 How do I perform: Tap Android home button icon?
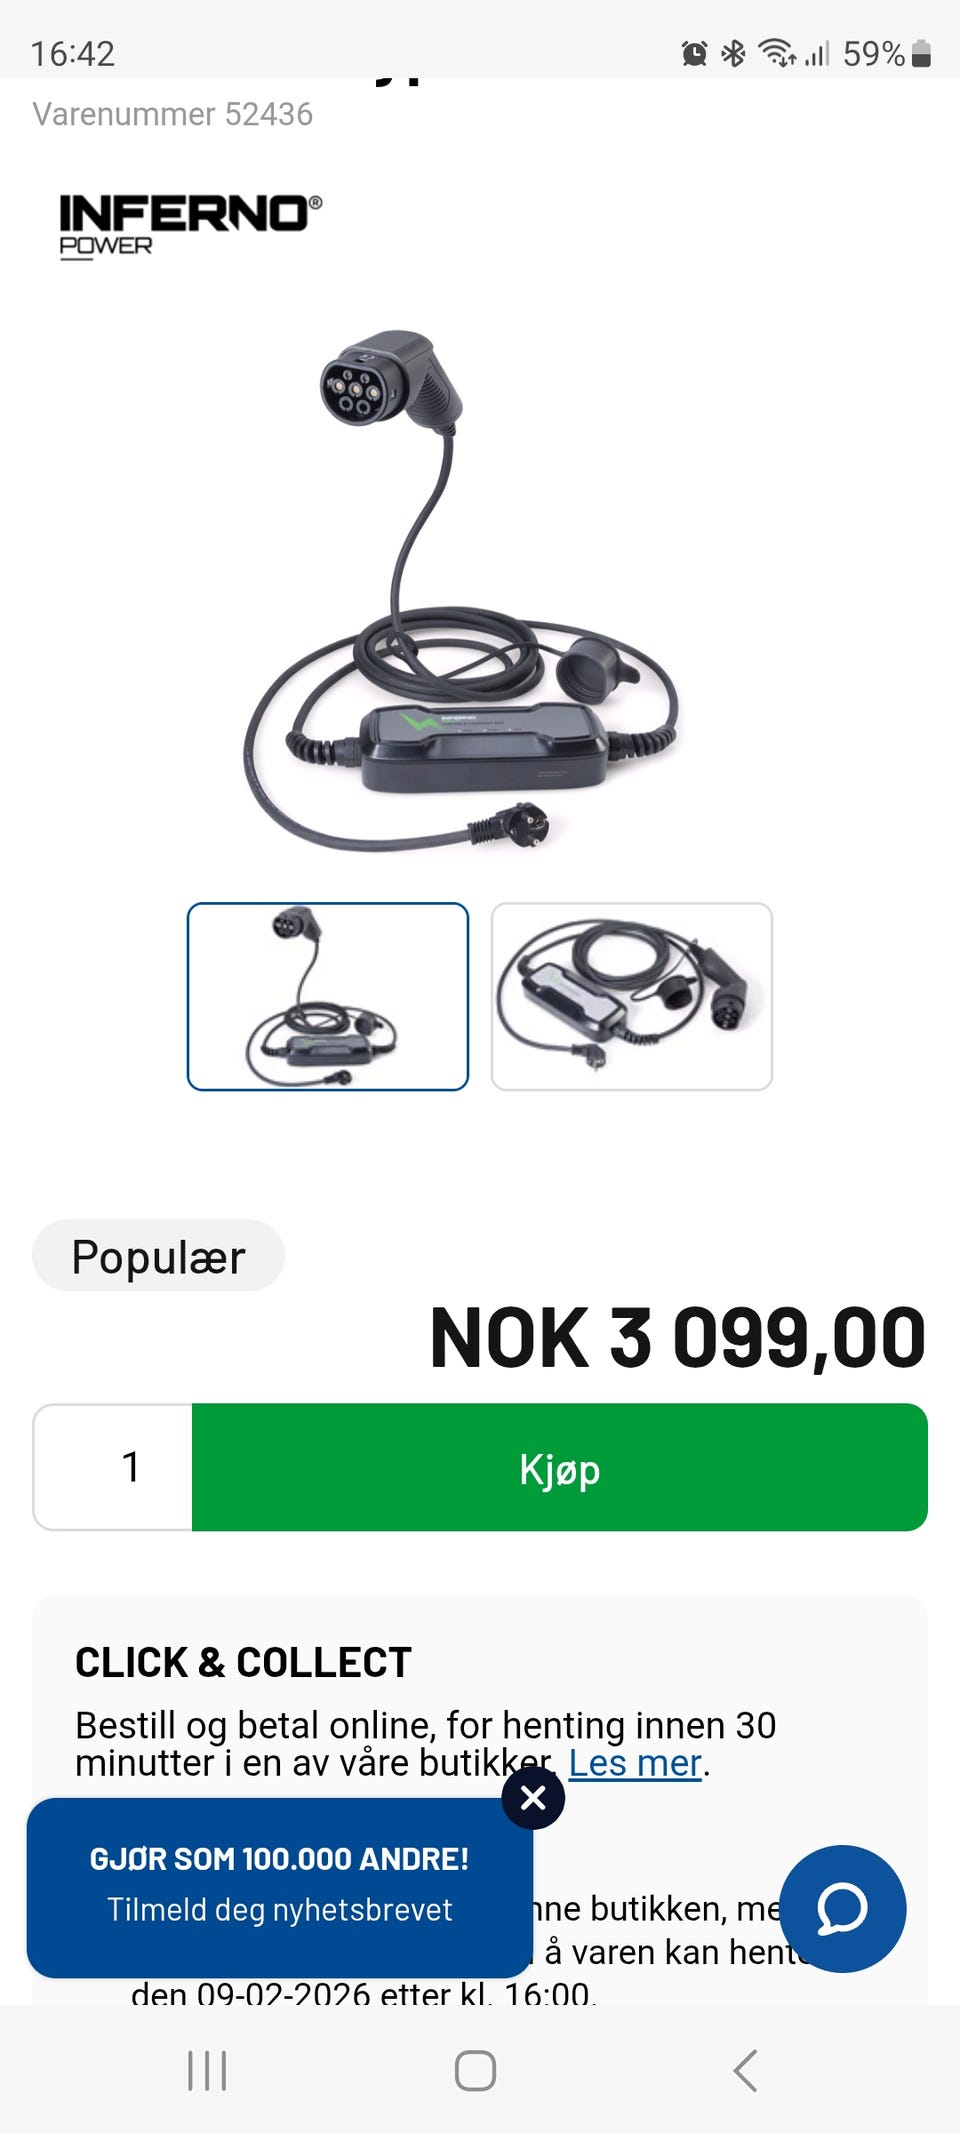pyautogui.click(x=475, y=2070)
